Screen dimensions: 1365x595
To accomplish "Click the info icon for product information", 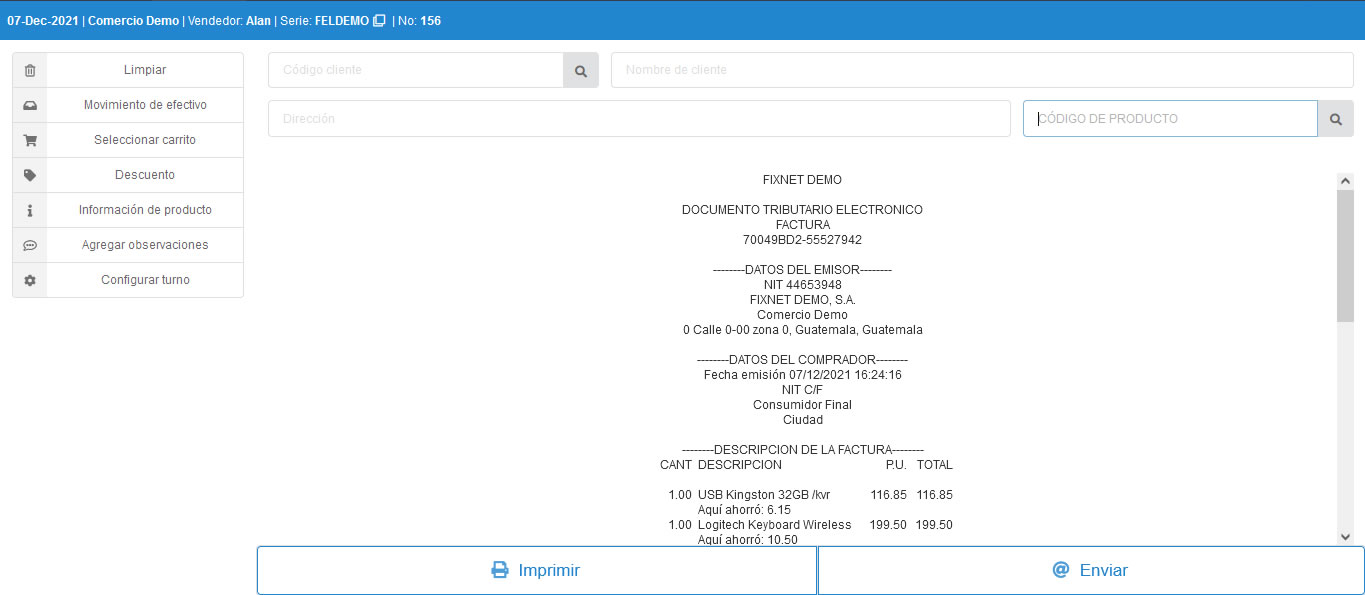I will [x=30, y=210].
